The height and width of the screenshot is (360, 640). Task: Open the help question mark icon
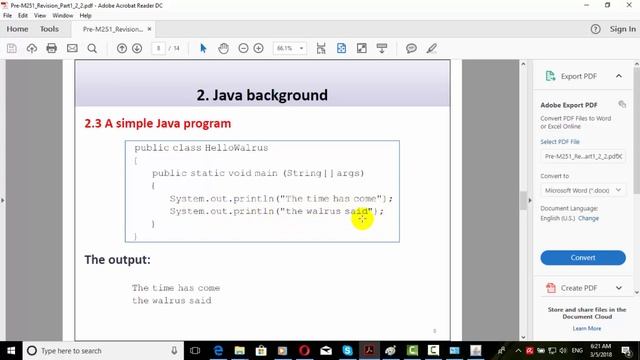tap(596, 29)
